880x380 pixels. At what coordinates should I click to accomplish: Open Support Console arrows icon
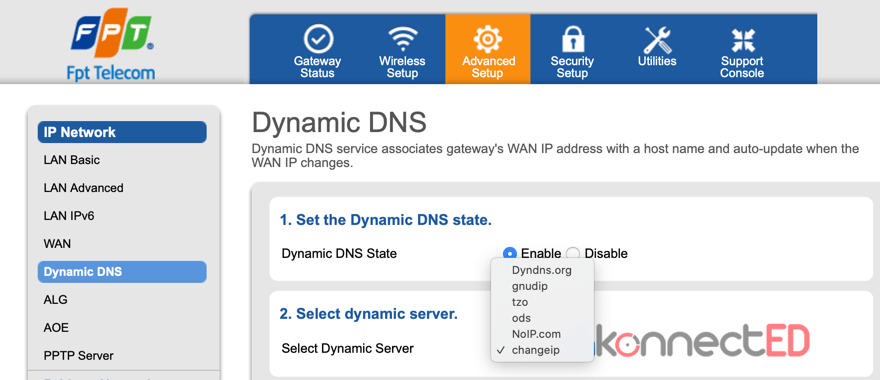point(742,40)
